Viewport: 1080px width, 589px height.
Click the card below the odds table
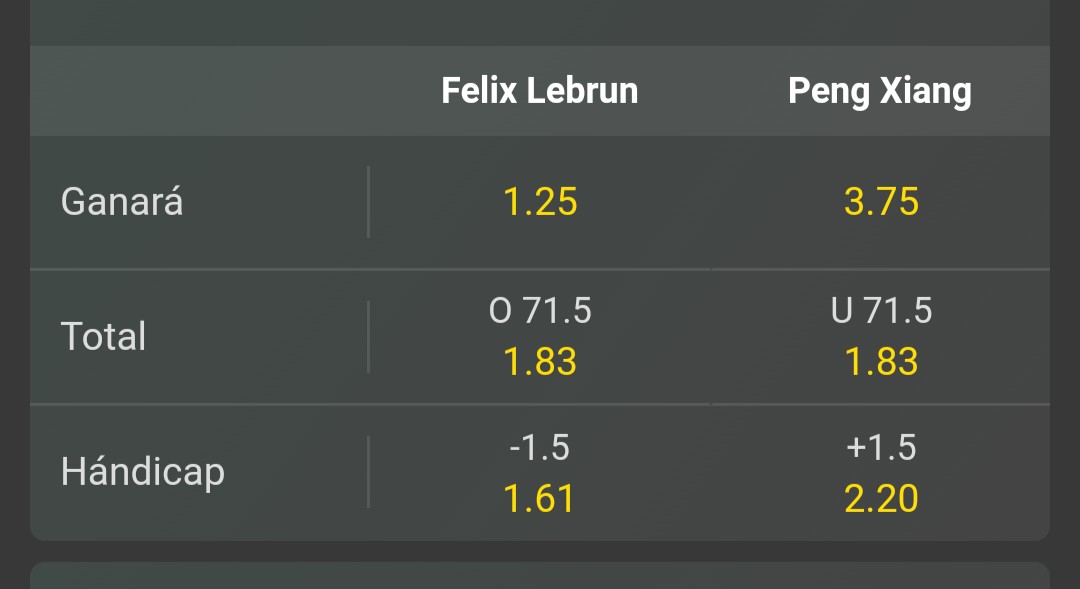(x=540, y=576)
